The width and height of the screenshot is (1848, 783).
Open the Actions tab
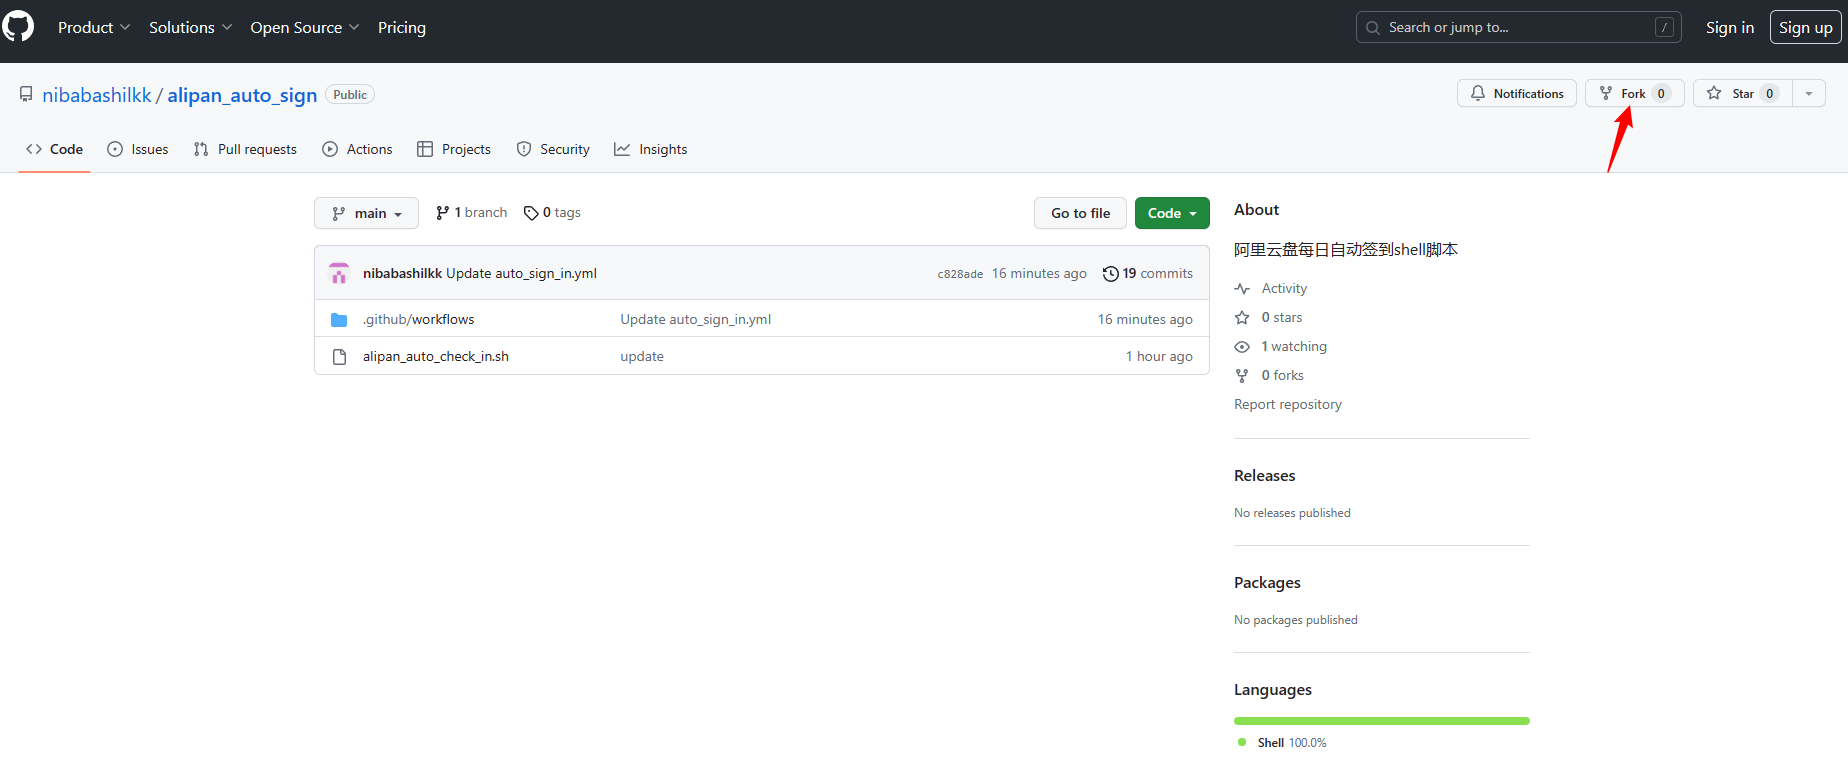coord(357,149)
